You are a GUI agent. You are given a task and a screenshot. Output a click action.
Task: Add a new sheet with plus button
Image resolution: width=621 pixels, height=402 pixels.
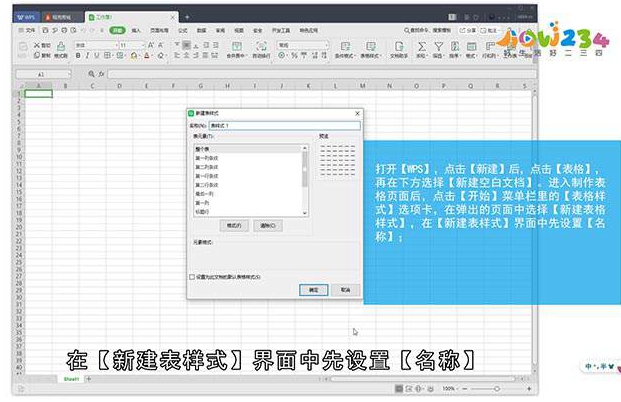89,379
